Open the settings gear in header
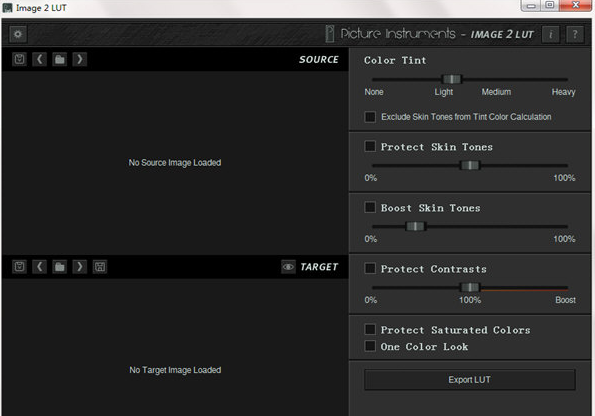The width and height of the screenshot is (595, 416). click(x=18, y=34)
